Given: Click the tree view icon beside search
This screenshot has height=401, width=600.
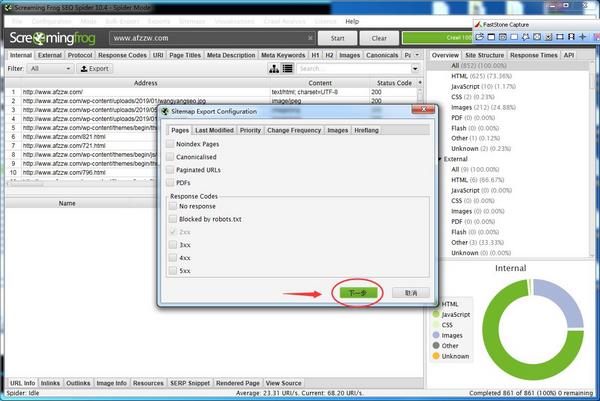Looking at the screenshot, I should click(x=274, y=69).
